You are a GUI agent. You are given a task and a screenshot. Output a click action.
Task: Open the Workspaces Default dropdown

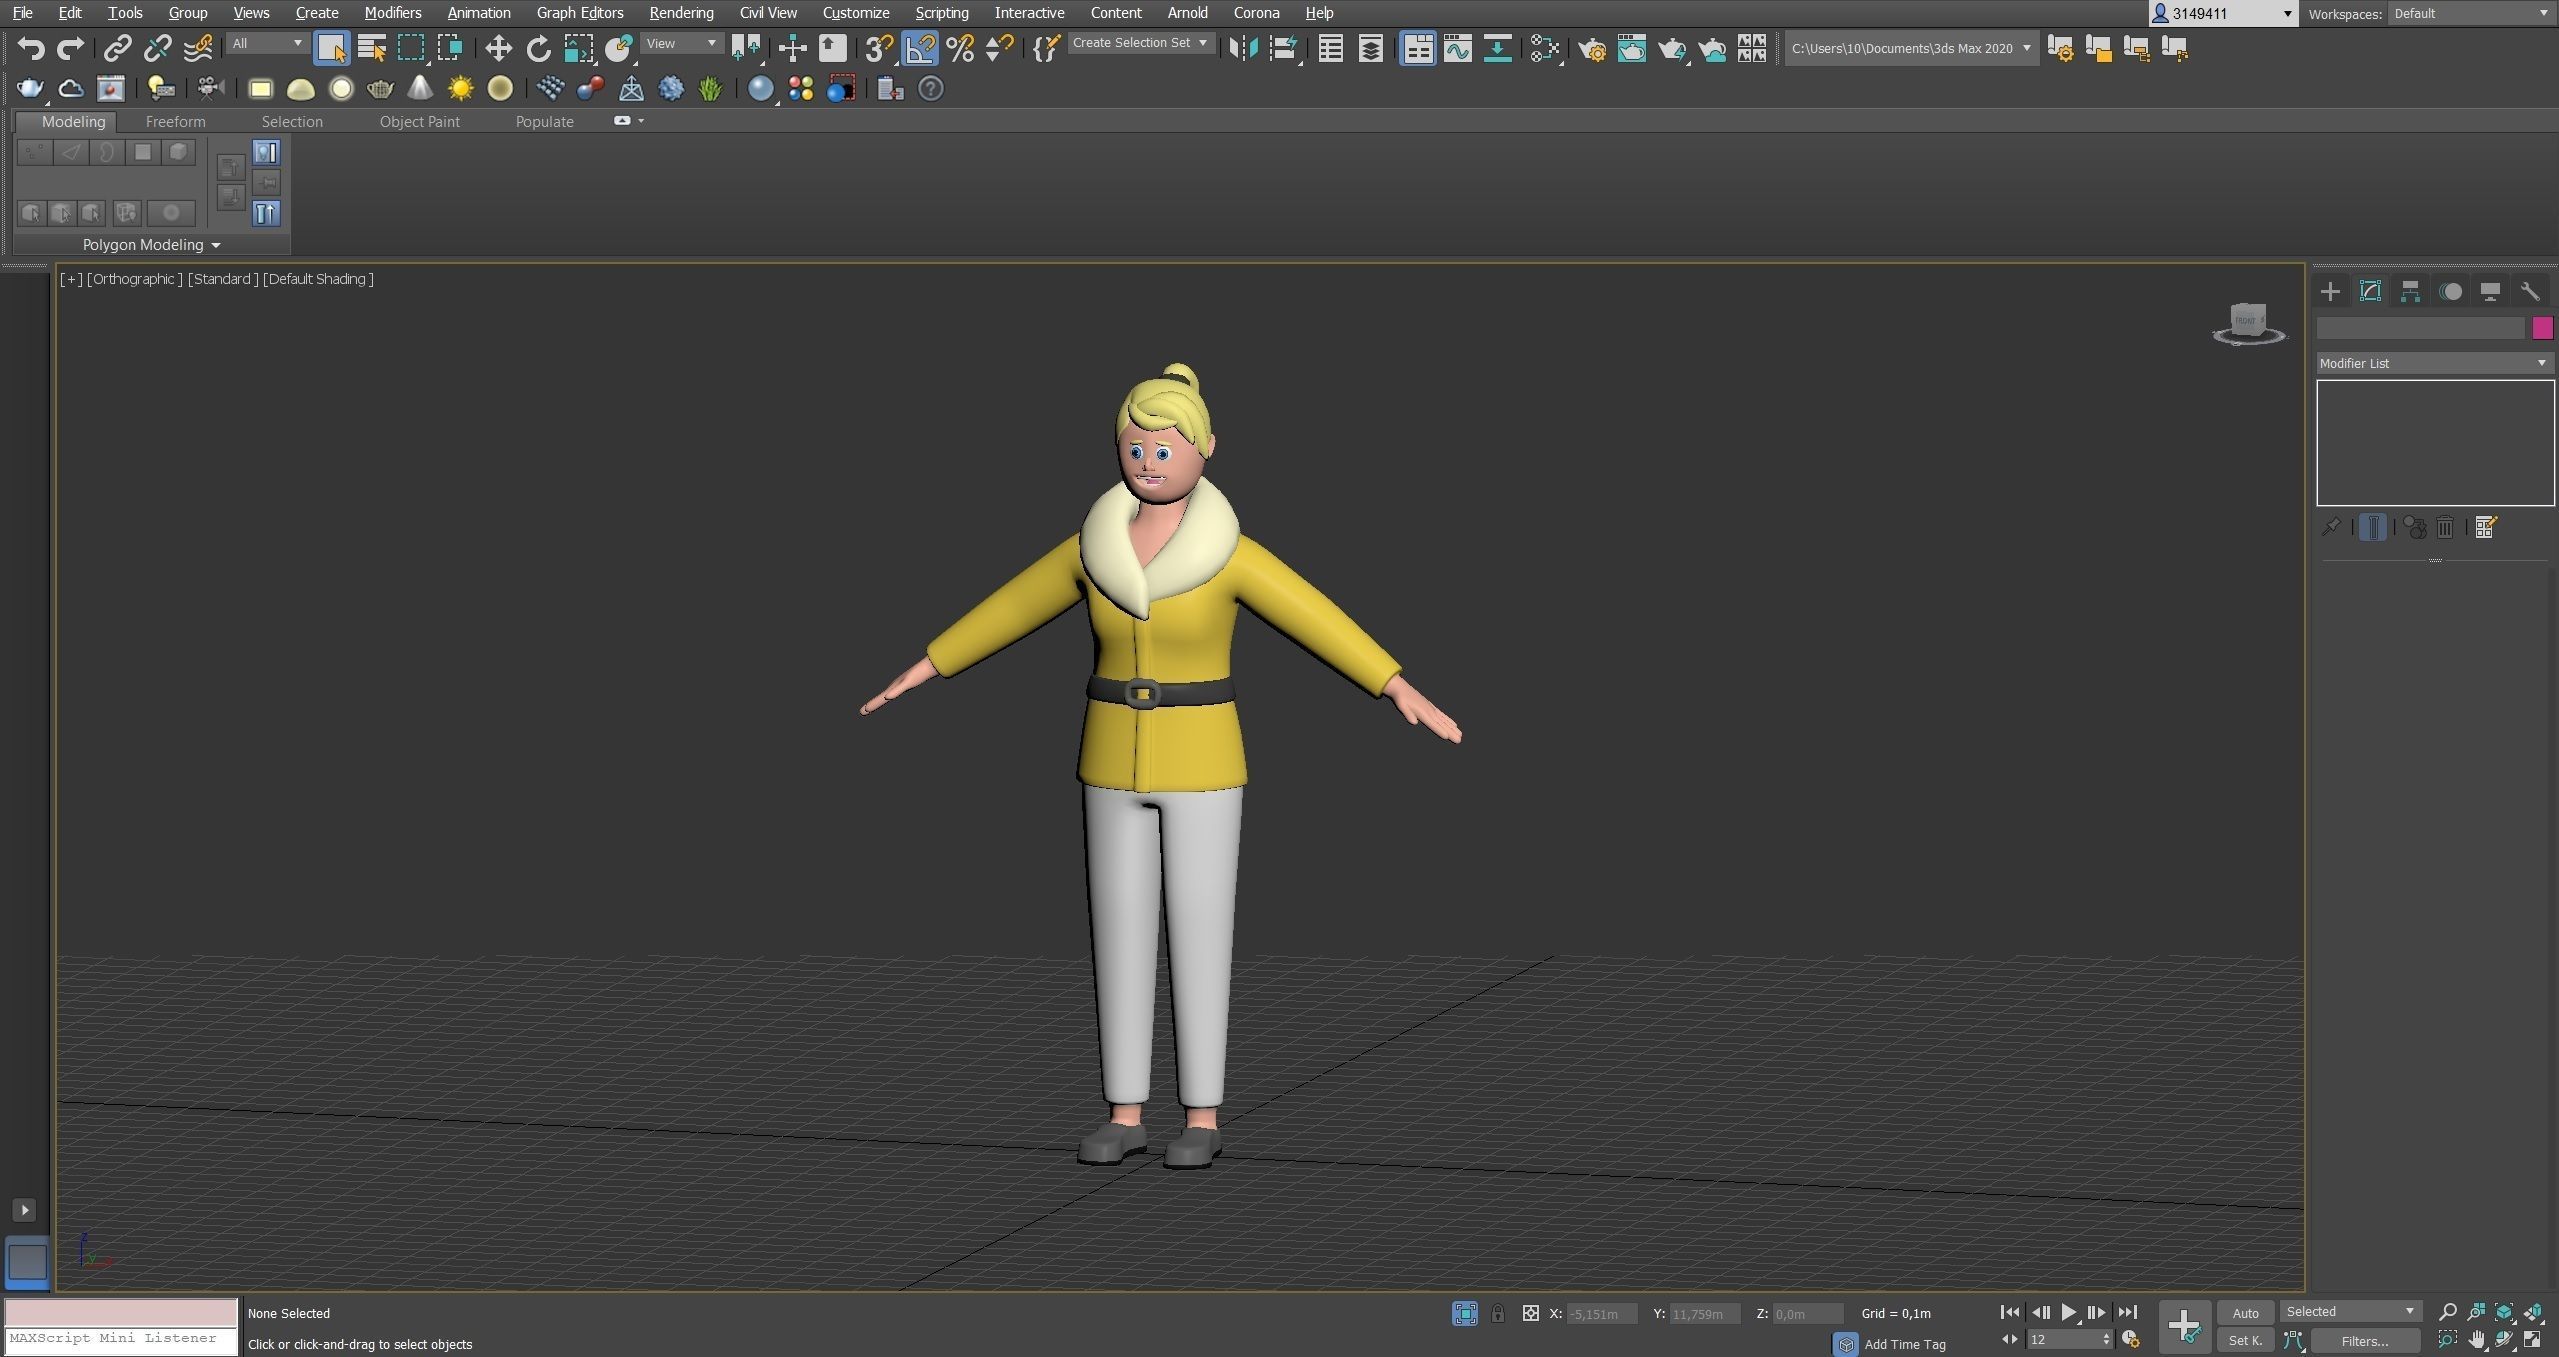pos(2471,13)
